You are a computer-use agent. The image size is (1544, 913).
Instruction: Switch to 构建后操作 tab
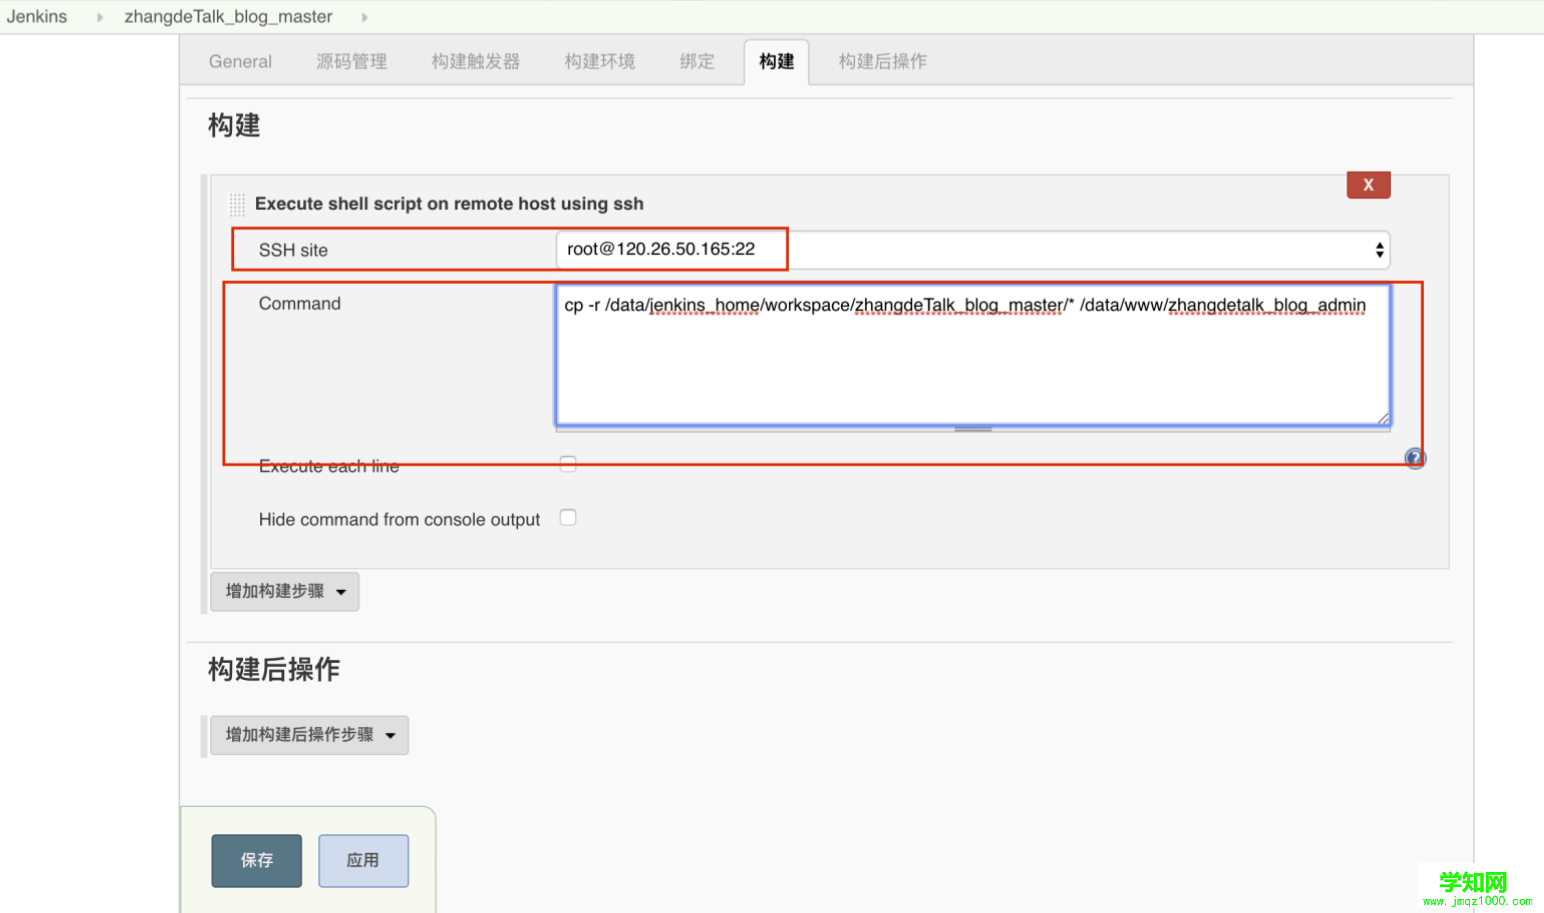883,62
